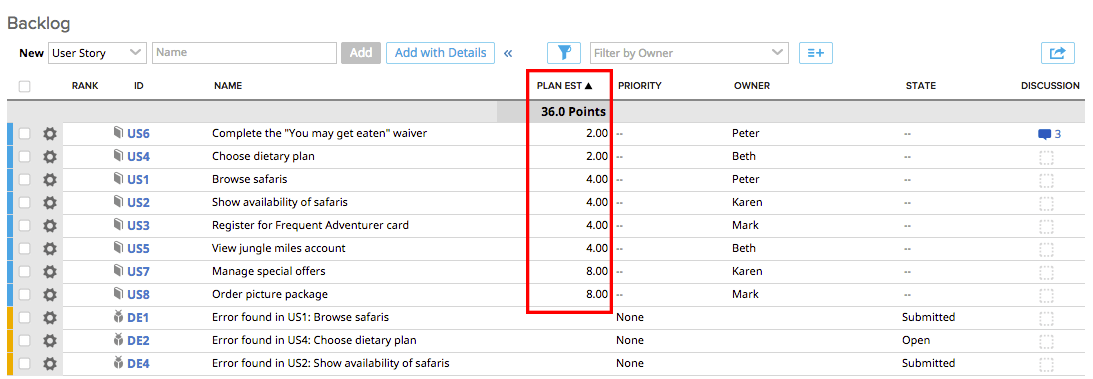Open the US7 story link
1093x379 pixels.
point(138,272)
